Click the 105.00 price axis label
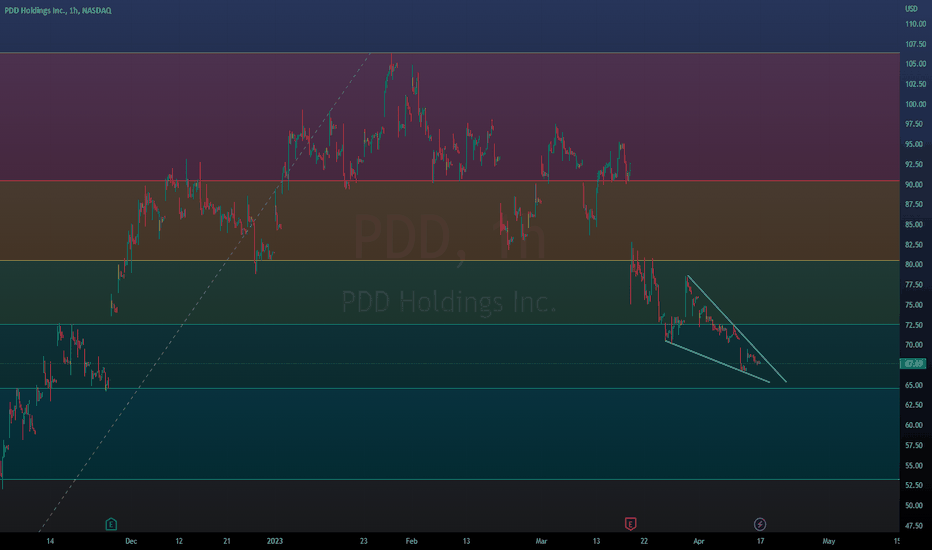Image resolution: width=932 pixels, height=550 pixels. 915,64
